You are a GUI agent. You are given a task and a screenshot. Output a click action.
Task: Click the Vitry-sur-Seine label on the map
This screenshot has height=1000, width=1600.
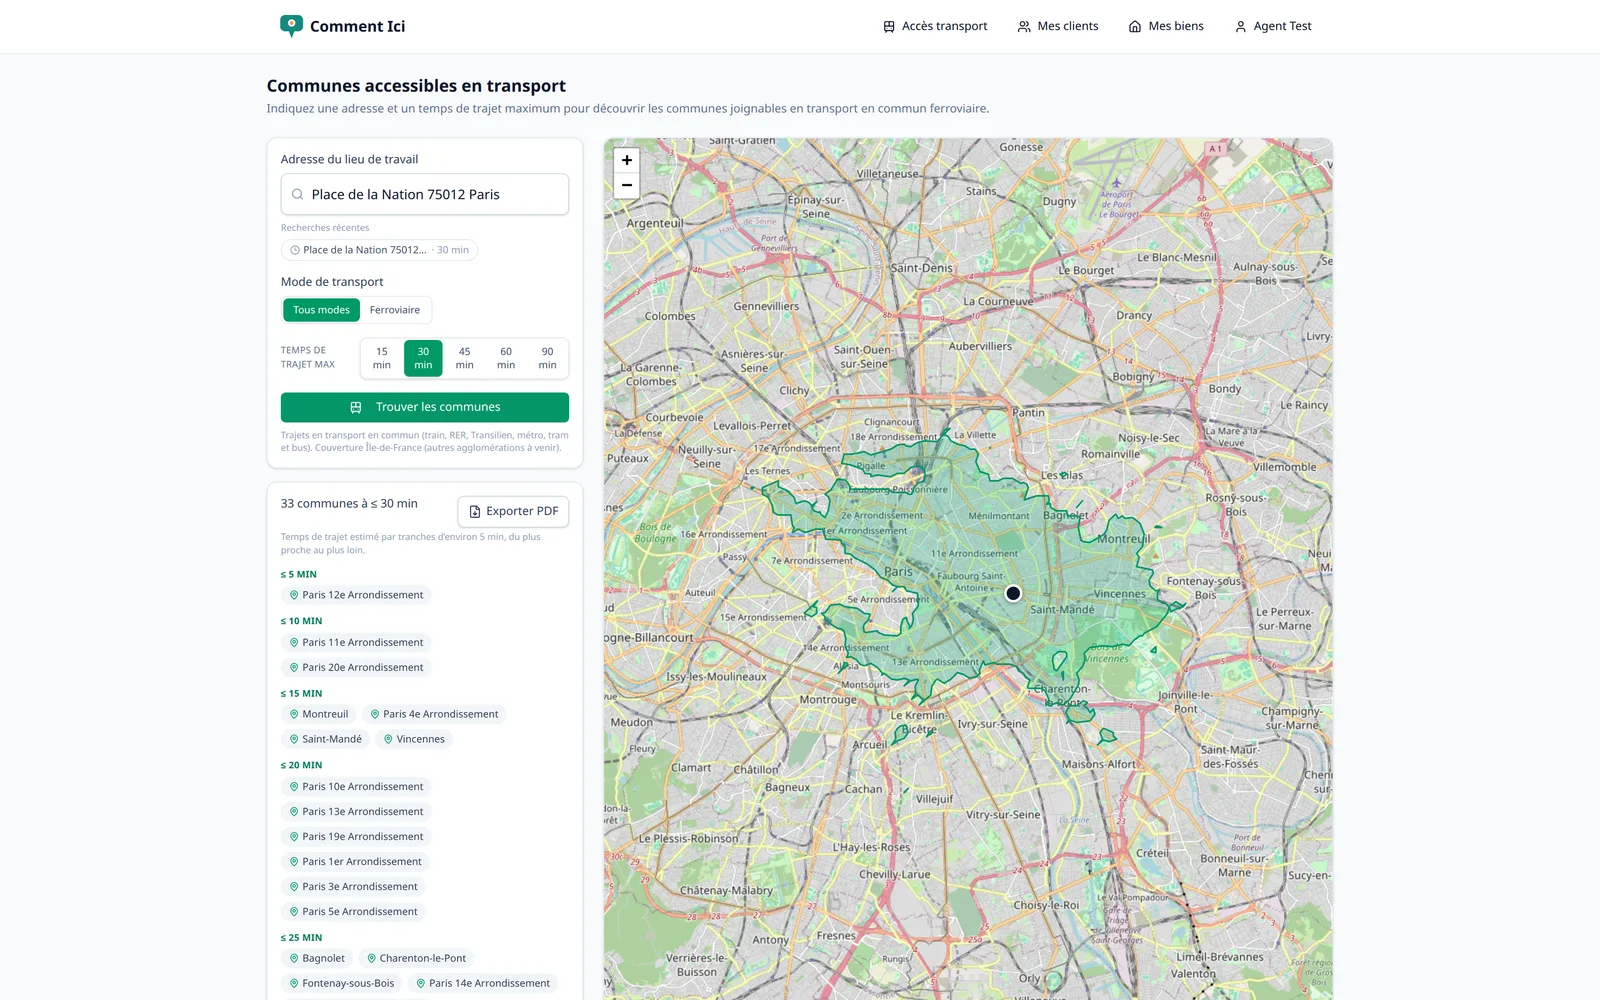point(1003,815)
